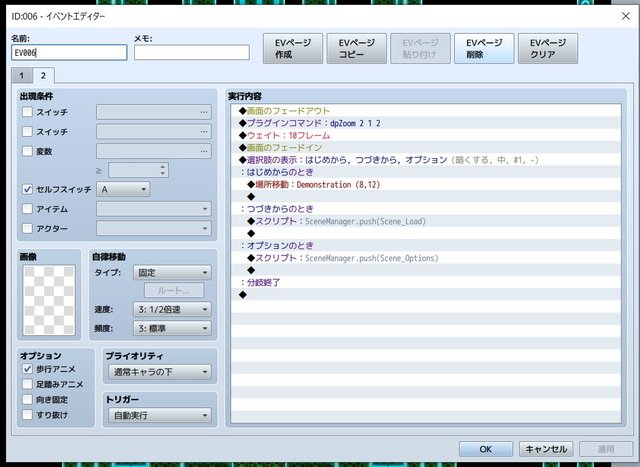
Task: Enable the Item (アイテム) condition checkbox
Action: [27, 209]
